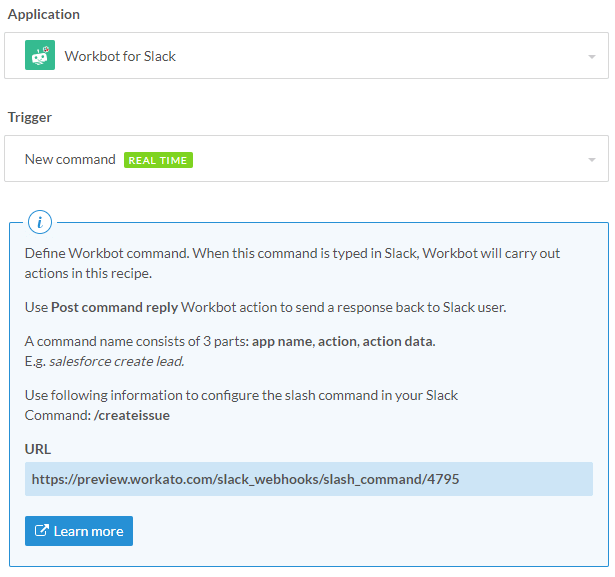Select the New command trigger text
The width and height of the screenshot is (615, 577).
[70, 159]
